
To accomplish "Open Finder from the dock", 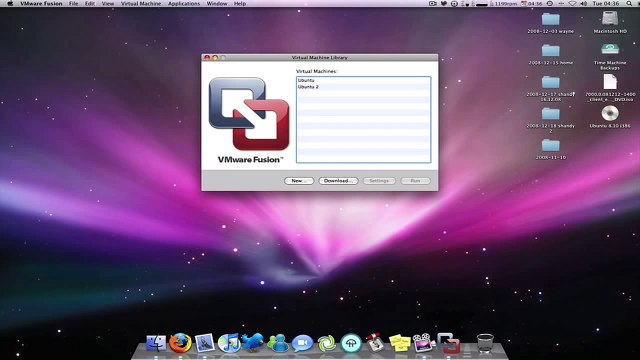I will (156, 343).
